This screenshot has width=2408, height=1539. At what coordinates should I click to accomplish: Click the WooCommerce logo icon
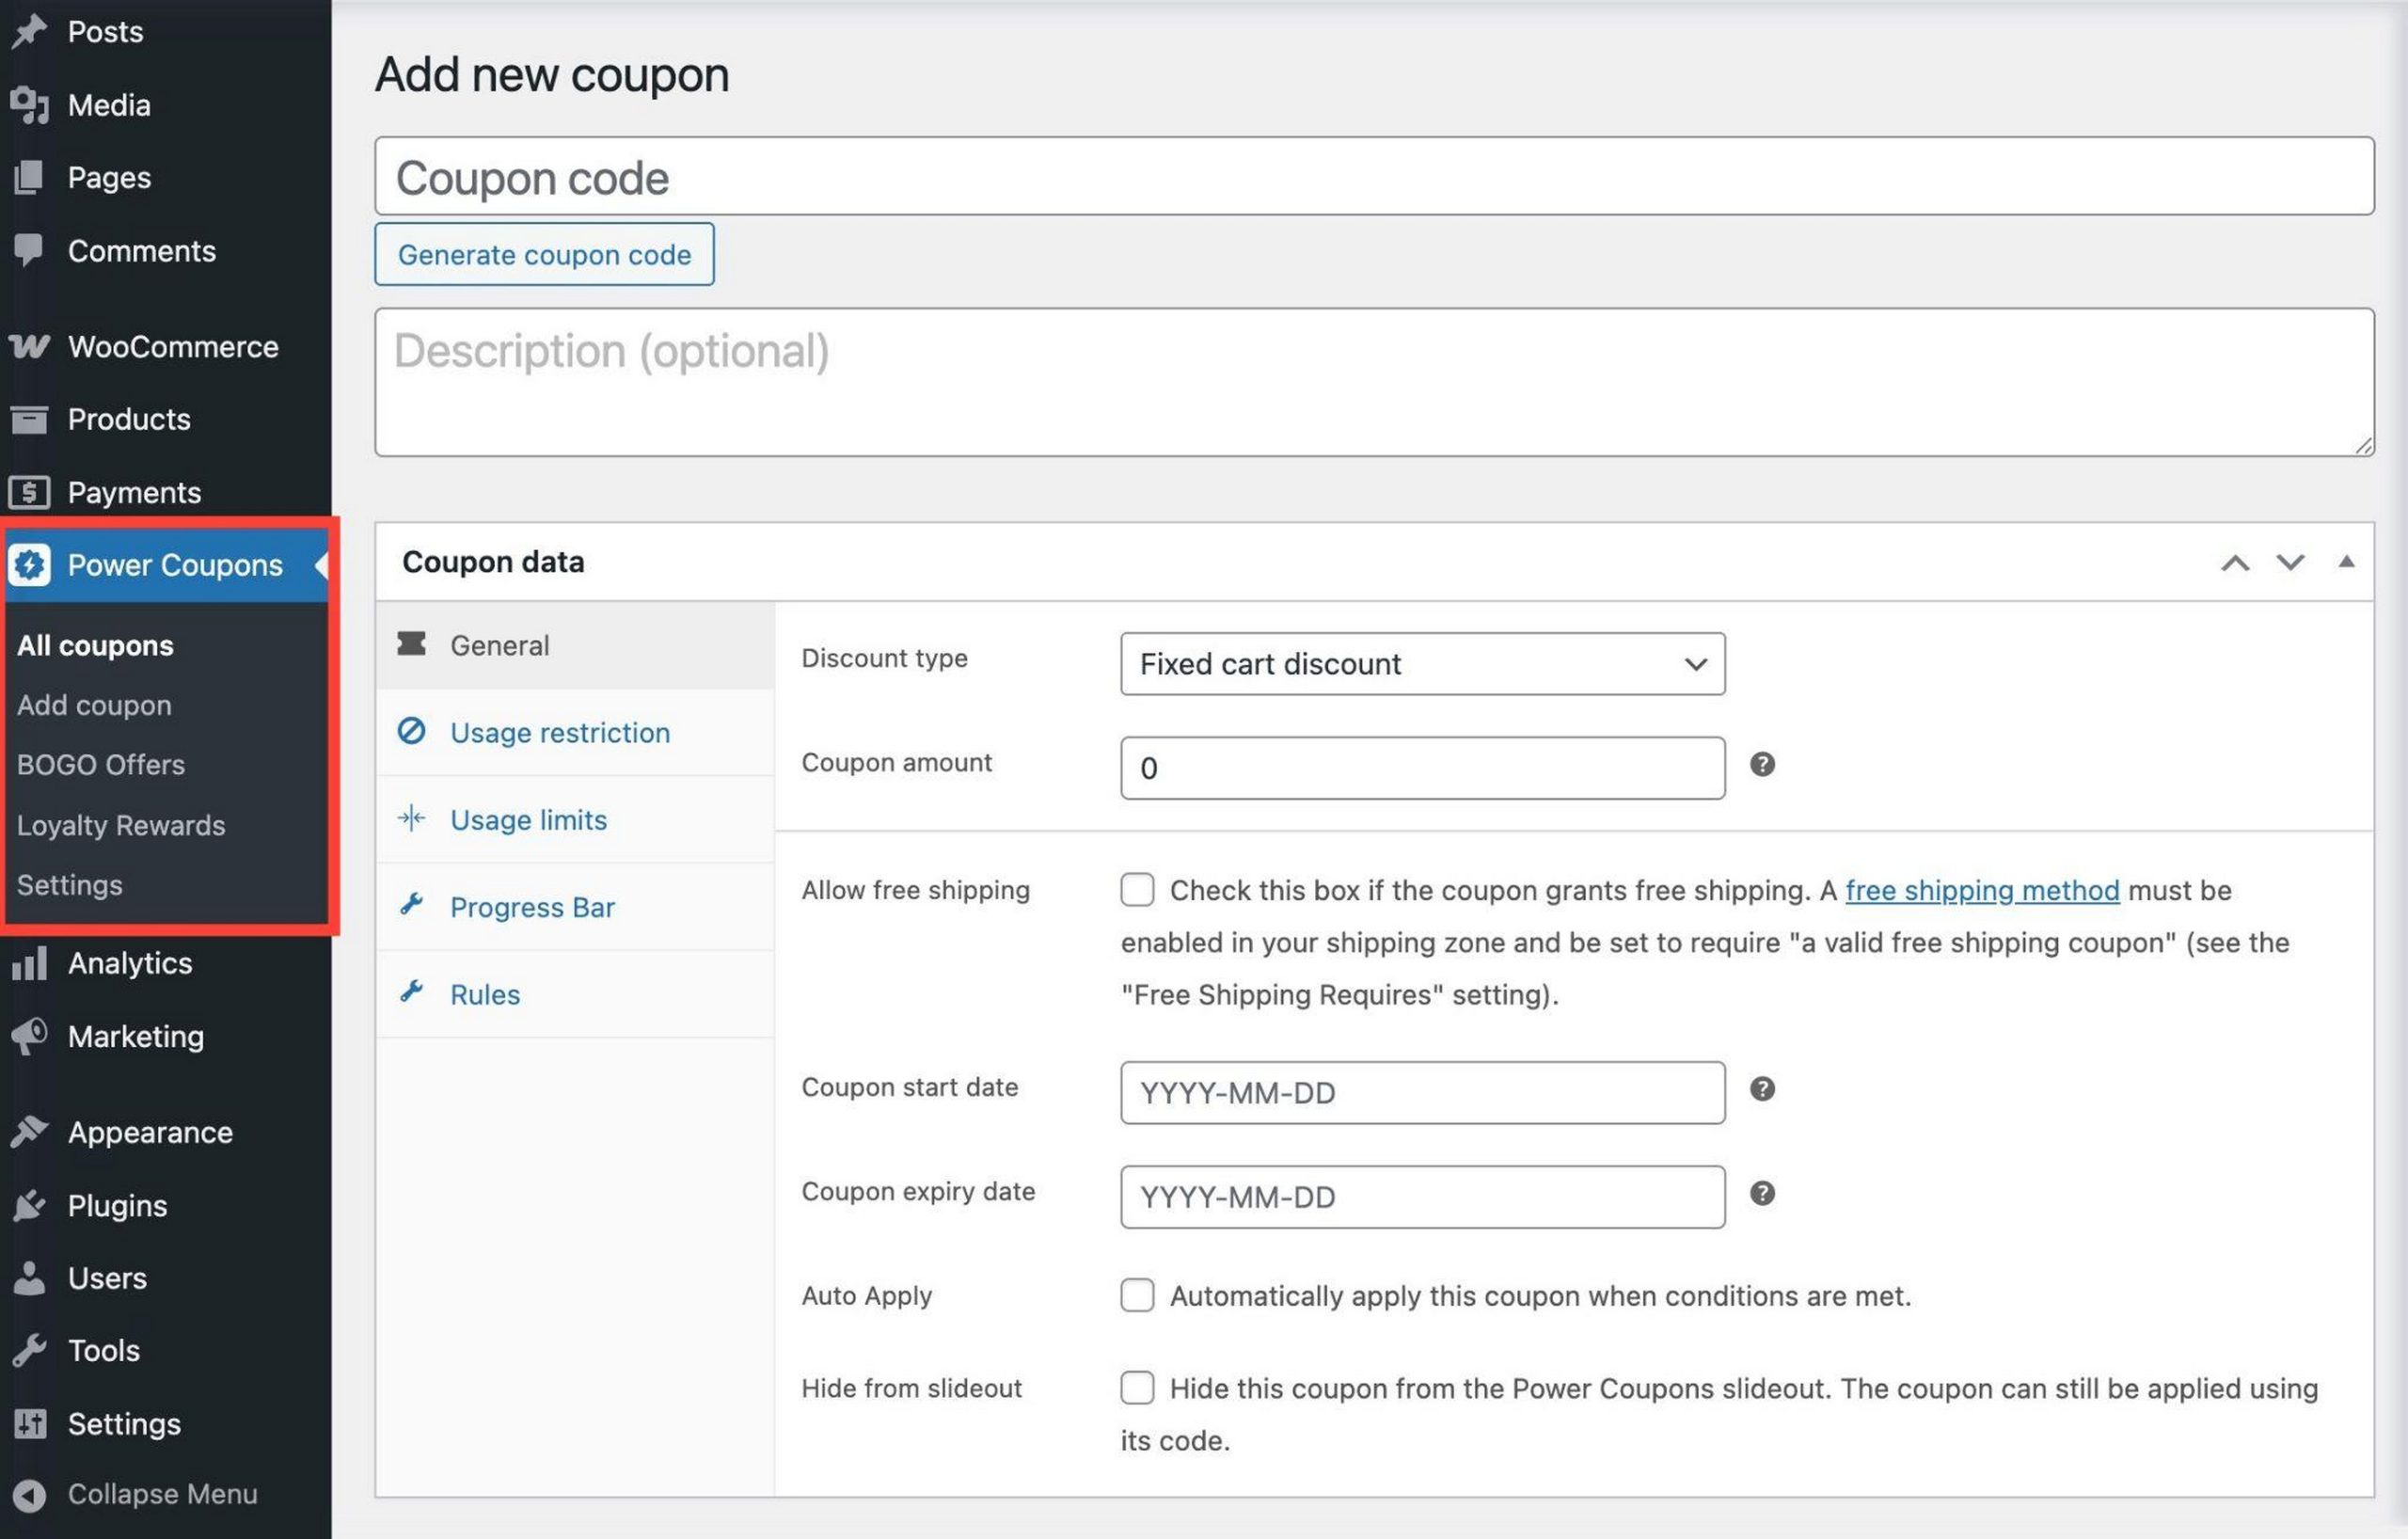pyautogui.click(x=29, y=346)
